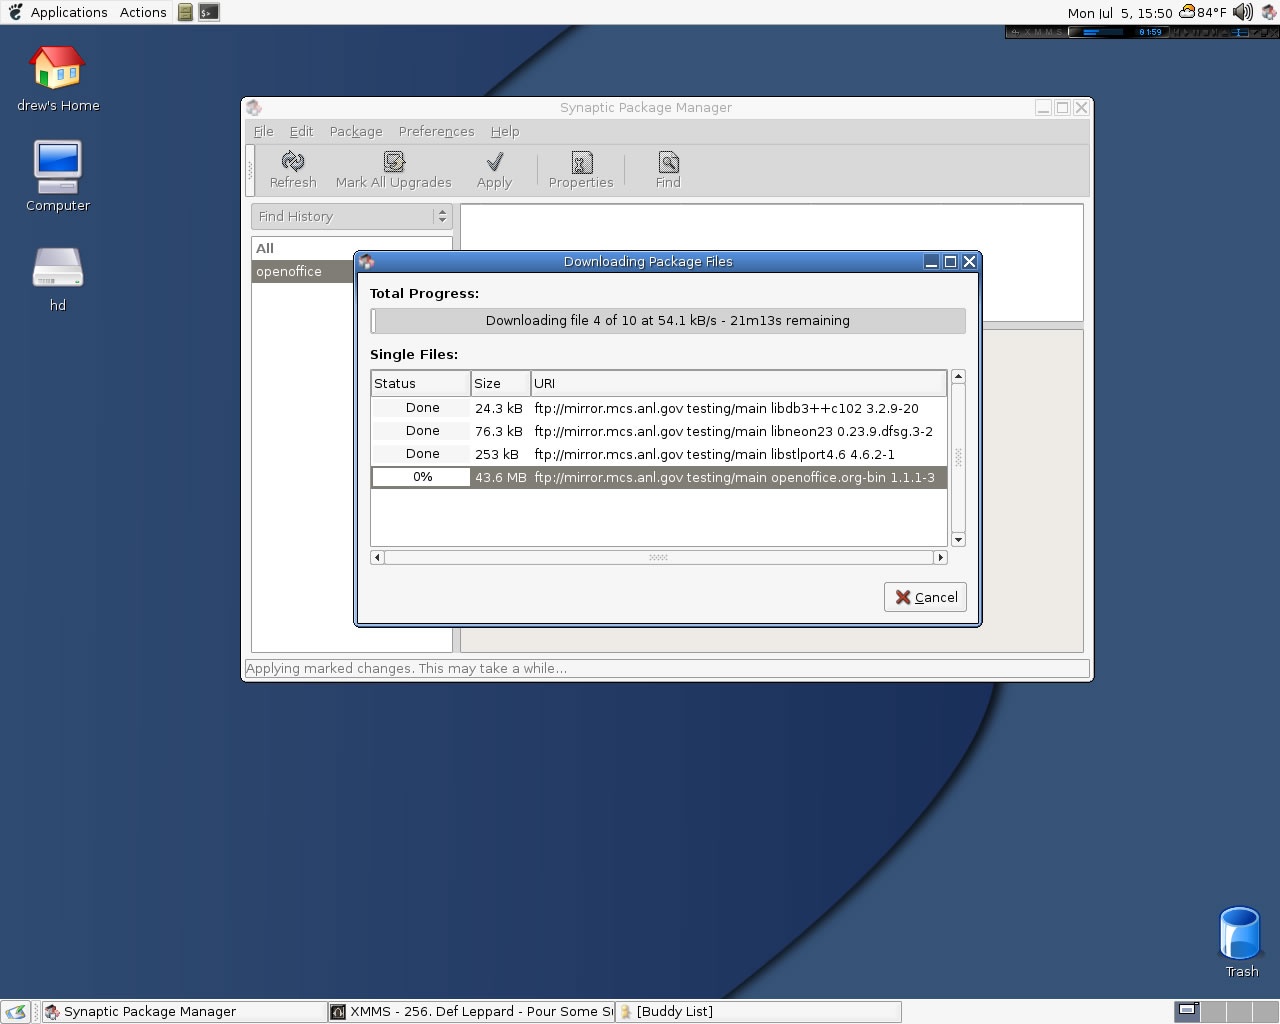
Task: Click the Downloading Package Files dialog title icon
Action: tap(367, 261)
